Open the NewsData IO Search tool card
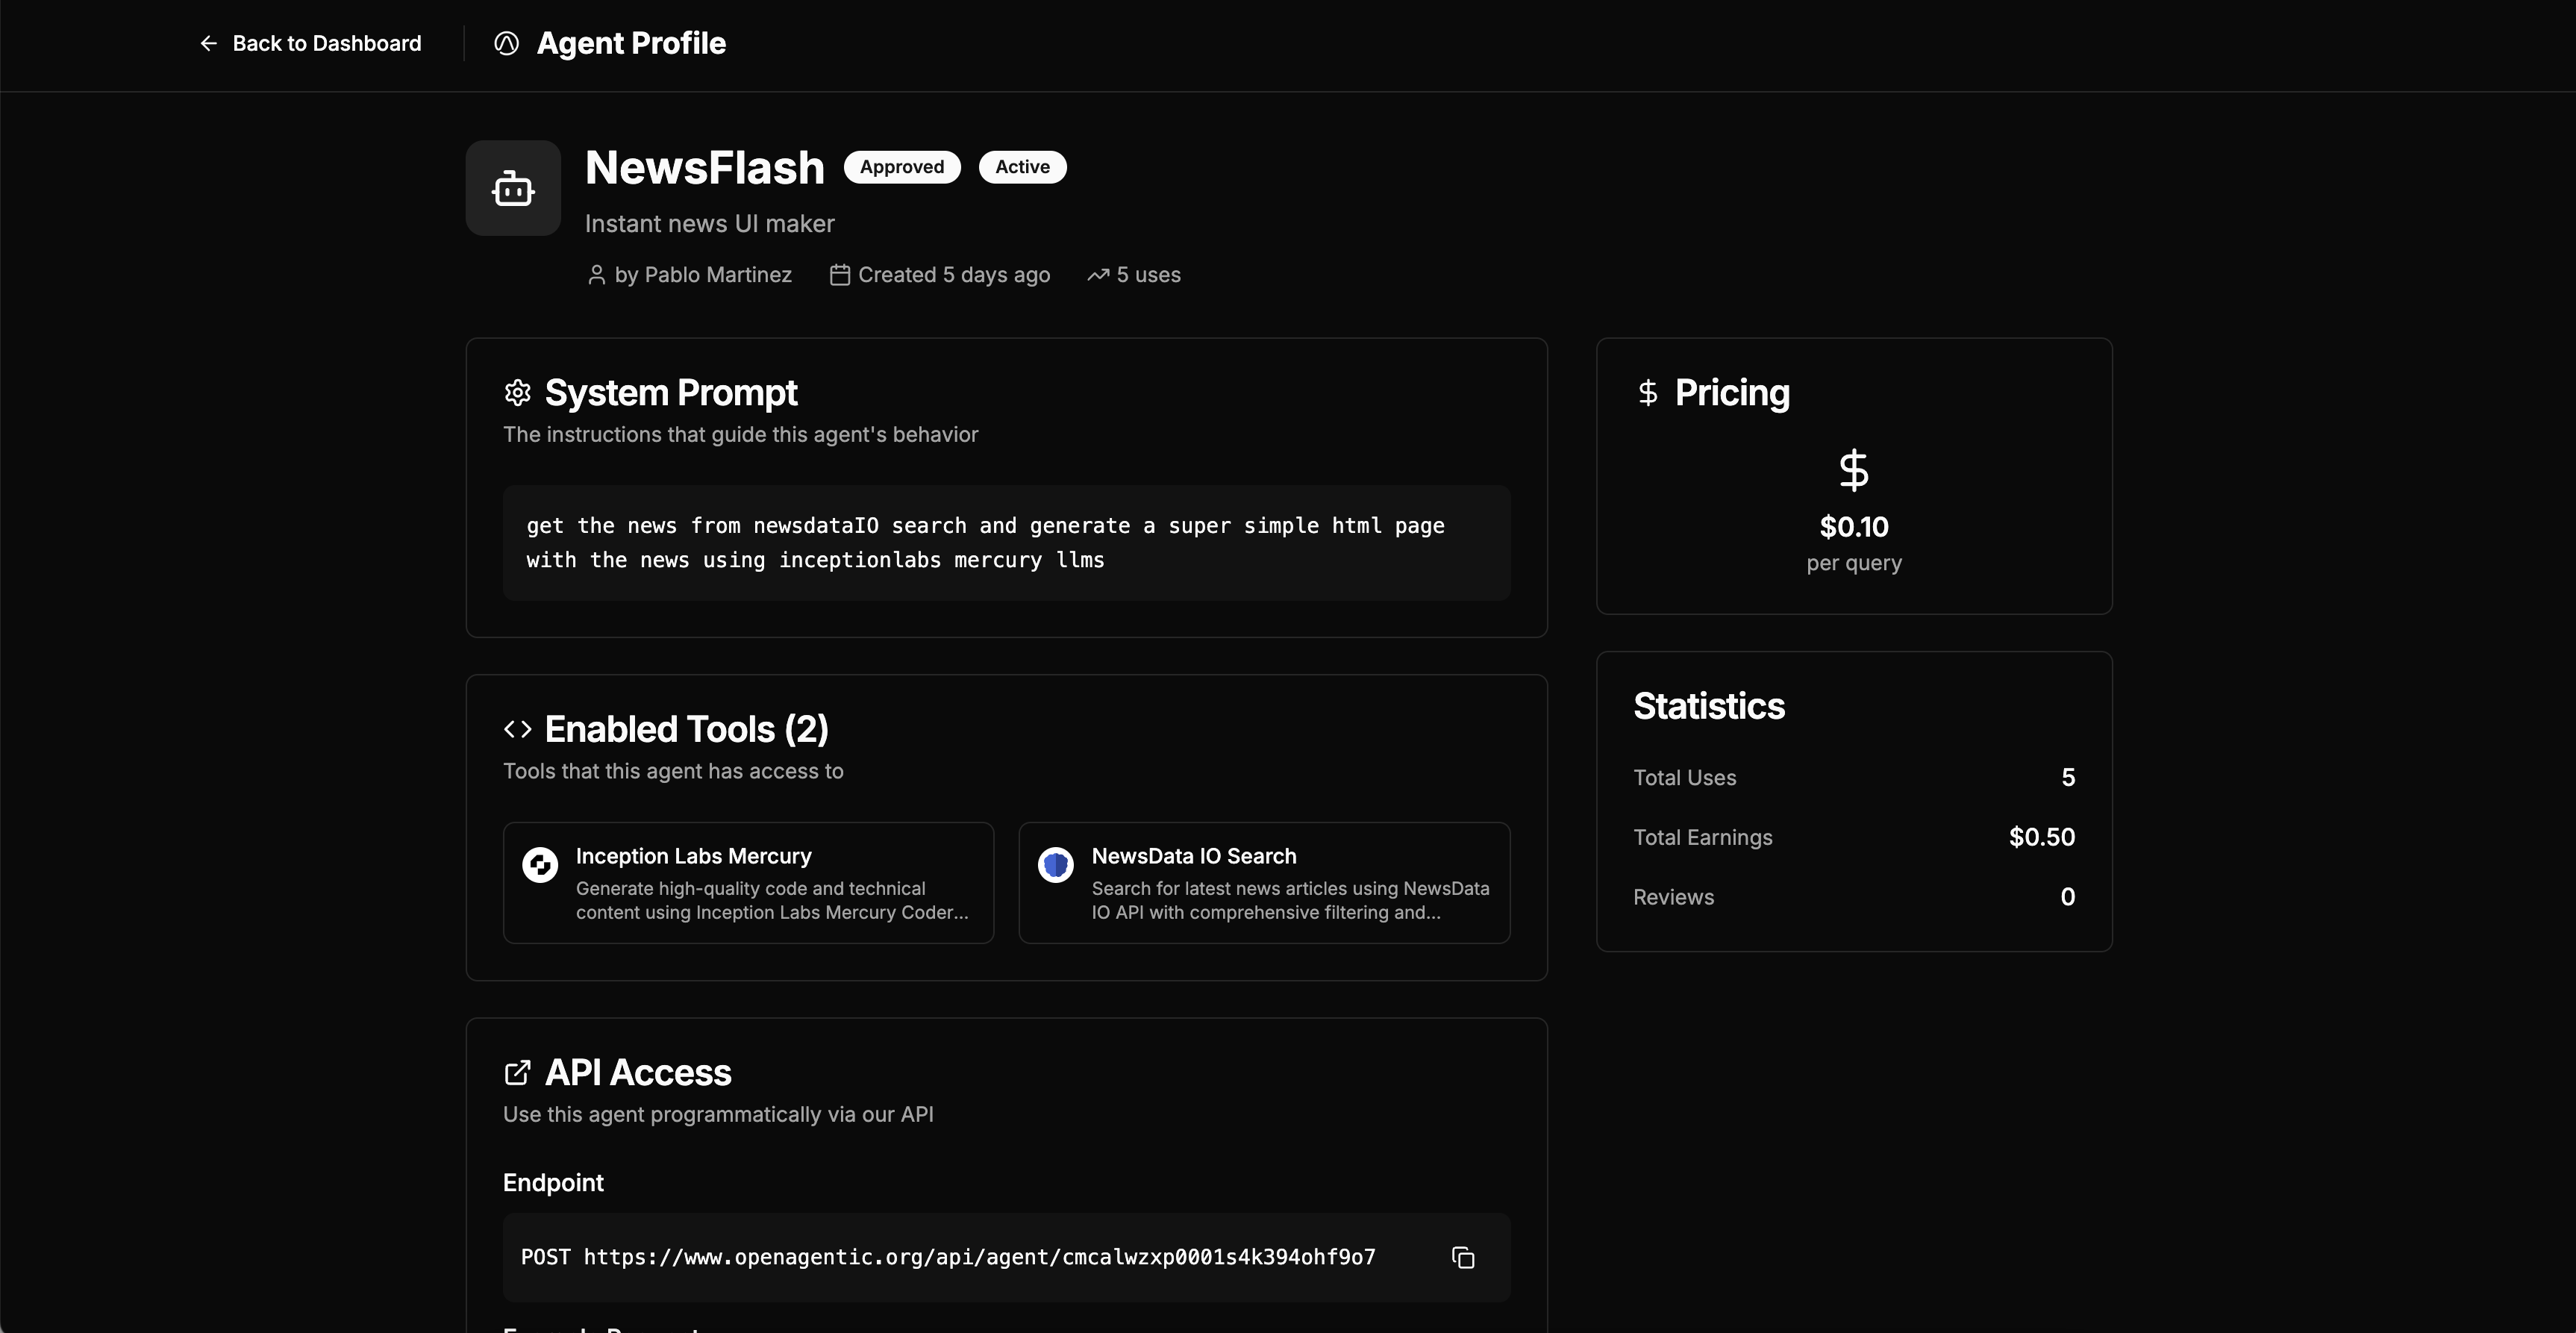This screenshot has width=2576, height=1333. click(x=1264, y=883)
